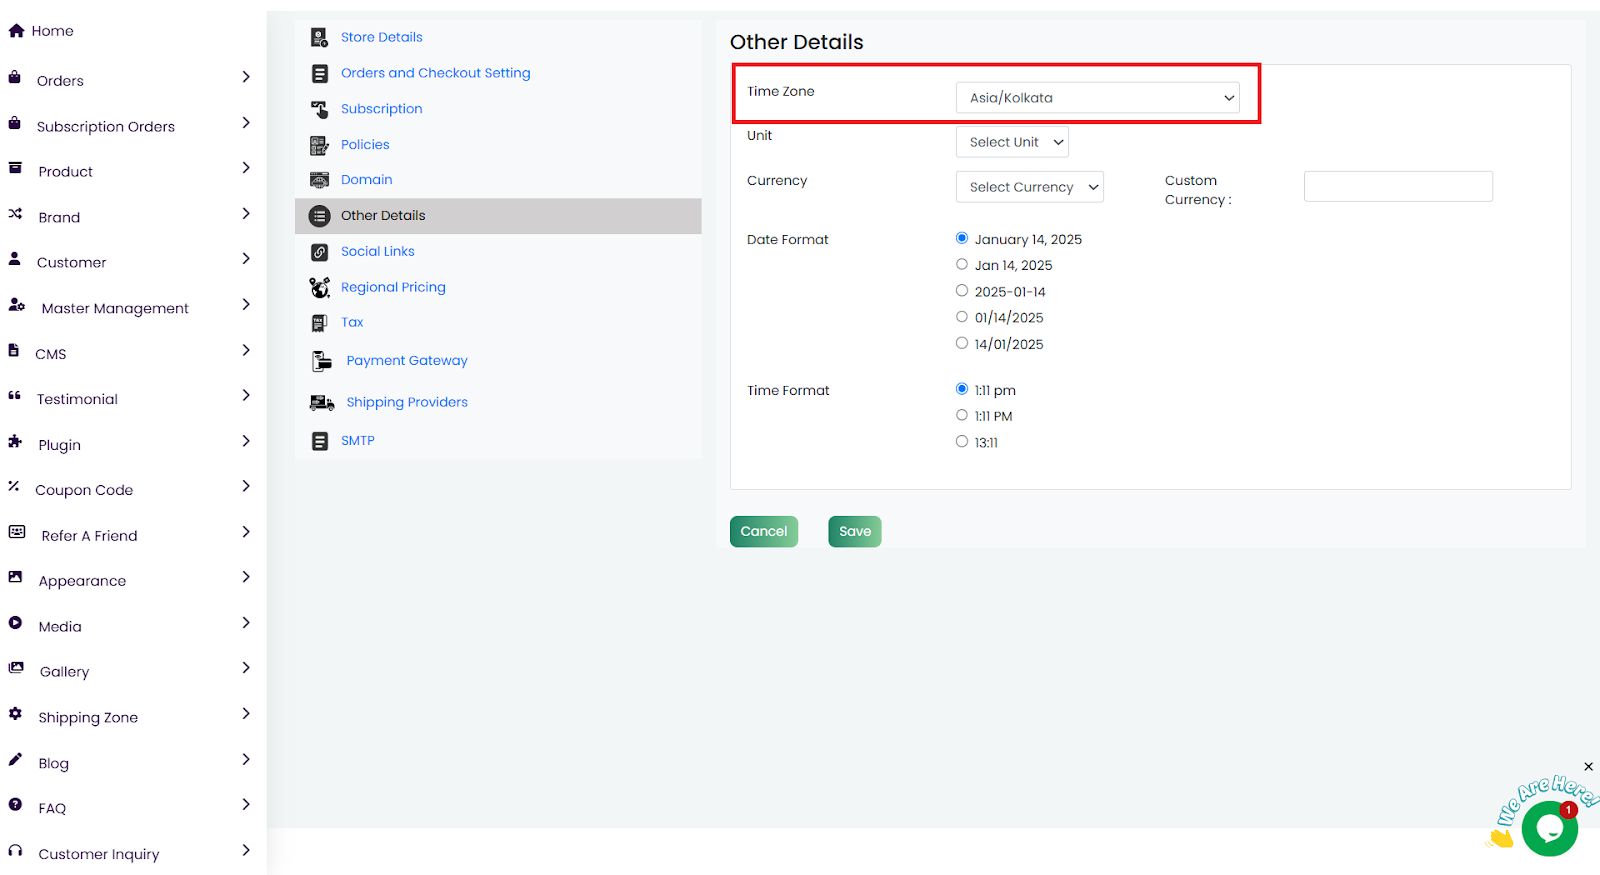The height and width of the screenshot is (875, 1600).
Task: Click the Home icon in sidebar
Action: pos(16,31)
